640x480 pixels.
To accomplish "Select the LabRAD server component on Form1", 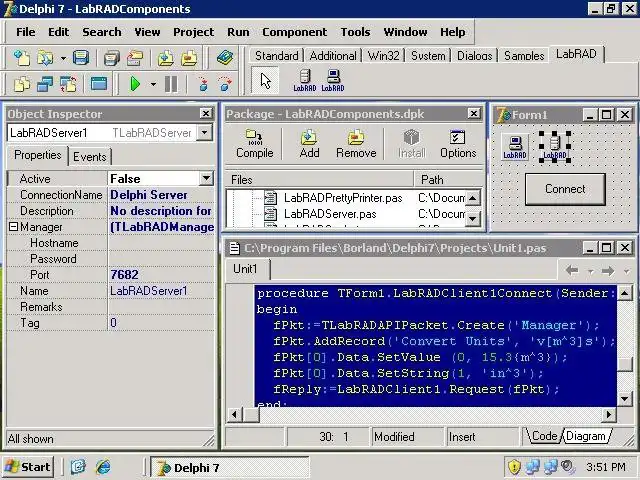I will (555, 147).
